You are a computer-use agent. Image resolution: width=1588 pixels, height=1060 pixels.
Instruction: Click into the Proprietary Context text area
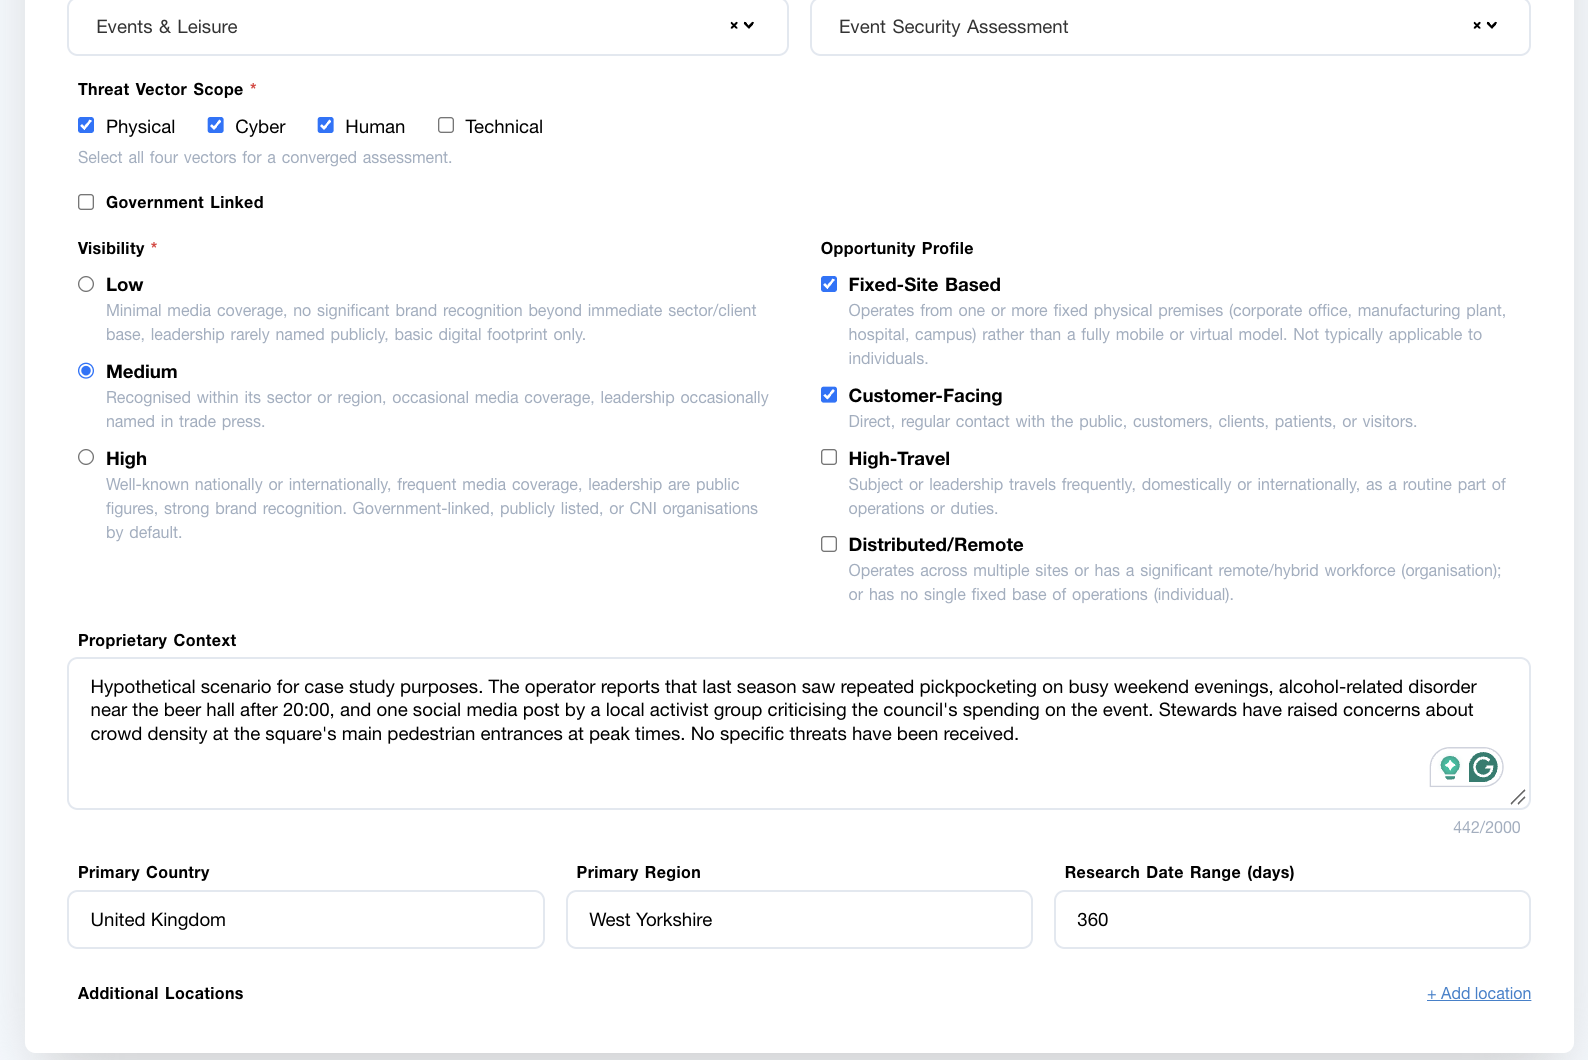click(x=799, y=733)
